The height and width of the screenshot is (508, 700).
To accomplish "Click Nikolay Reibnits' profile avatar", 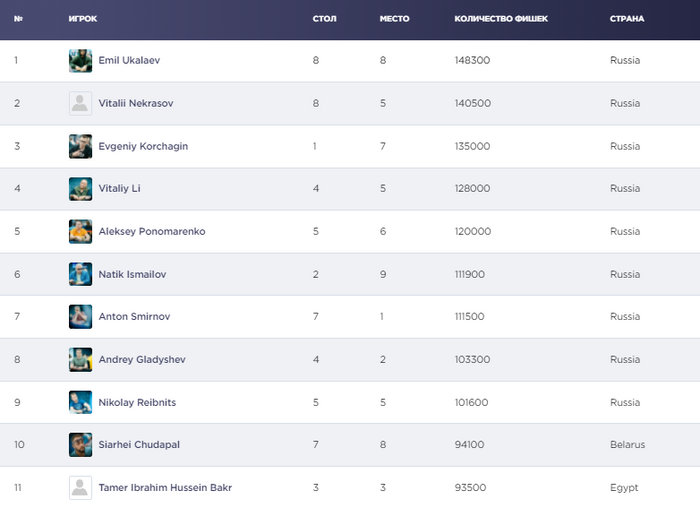I will tap(80, 402).
